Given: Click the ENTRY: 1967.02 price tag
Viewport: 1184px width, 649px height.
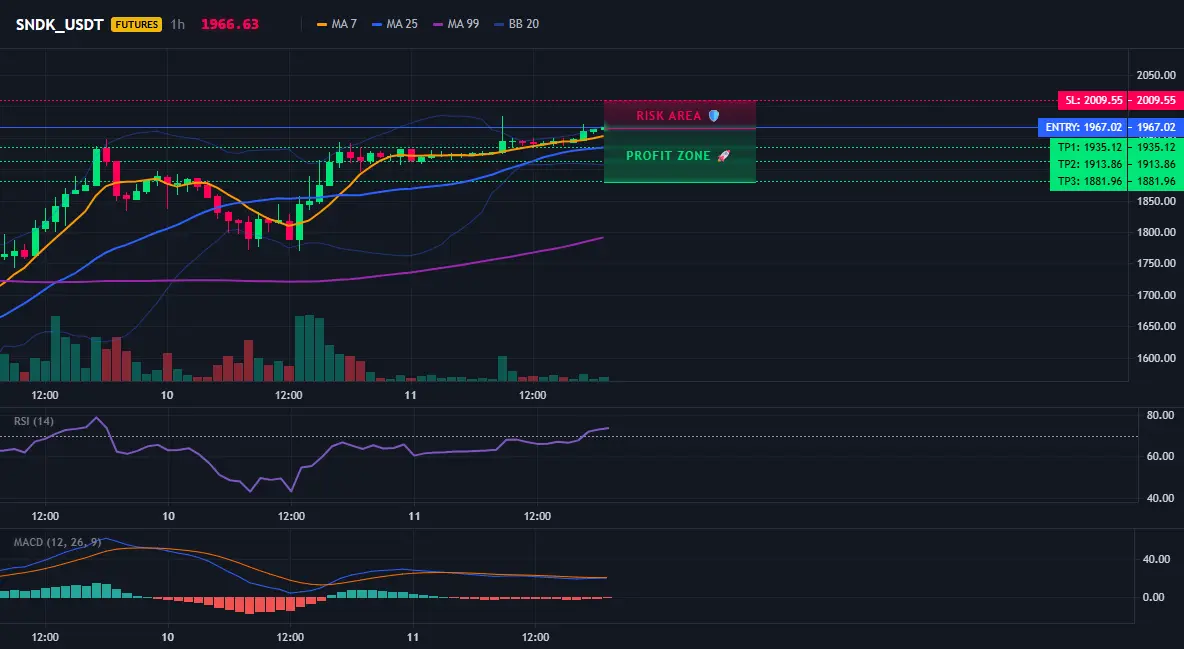Looking at the screenshot, I should (x=1082, y=127).
